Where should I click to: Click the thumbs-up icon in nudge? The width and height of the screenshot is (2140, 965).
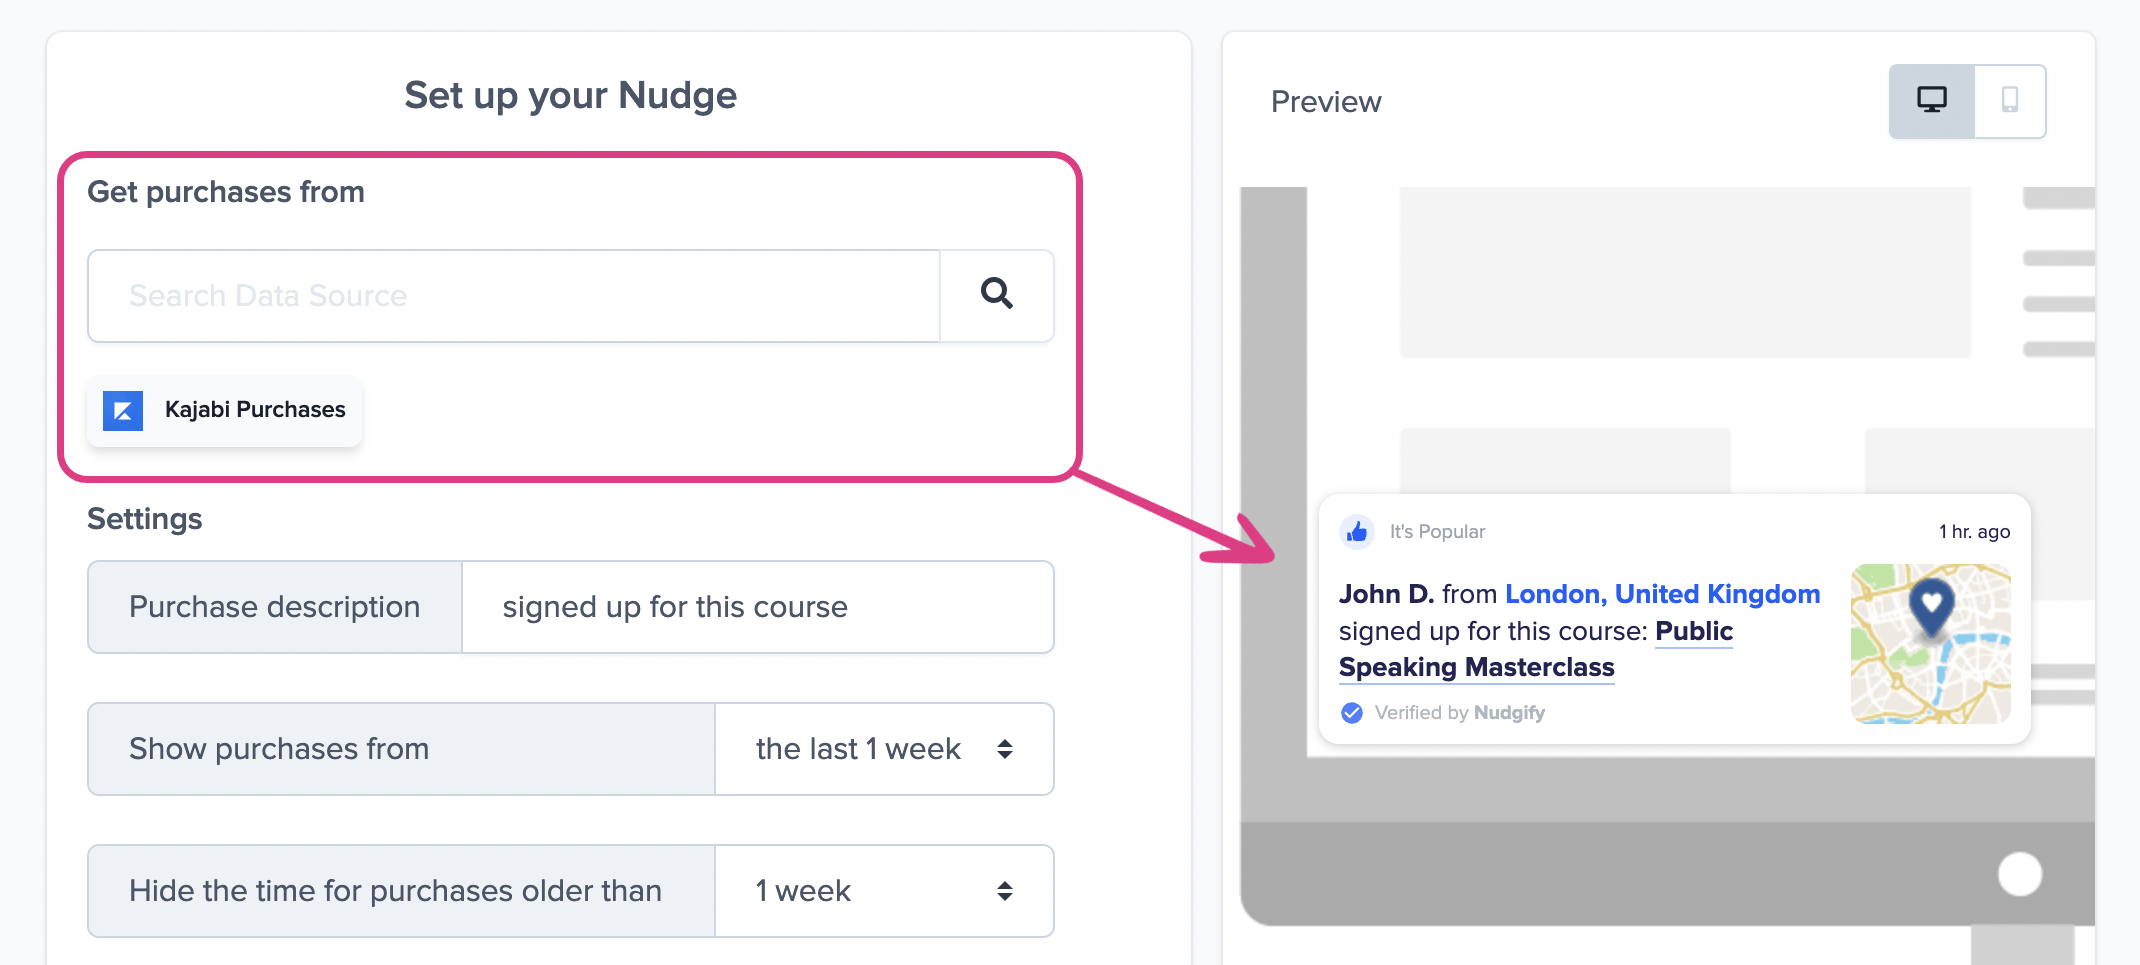pos(1356,531)
